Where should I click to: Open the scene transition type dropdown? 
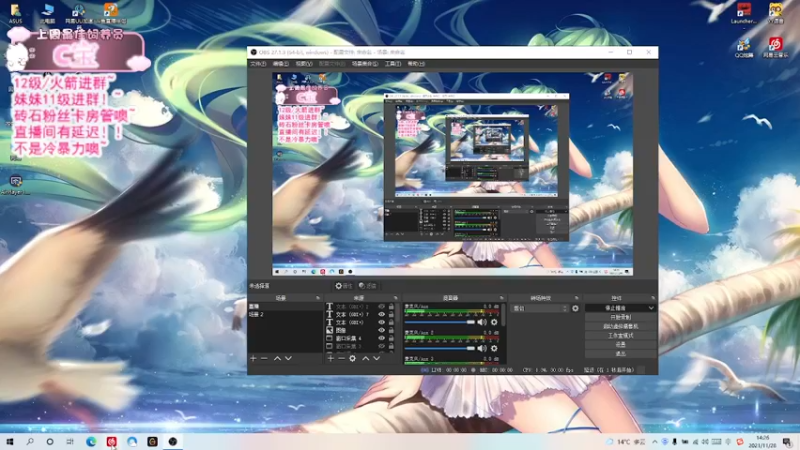tap(540, 308)
